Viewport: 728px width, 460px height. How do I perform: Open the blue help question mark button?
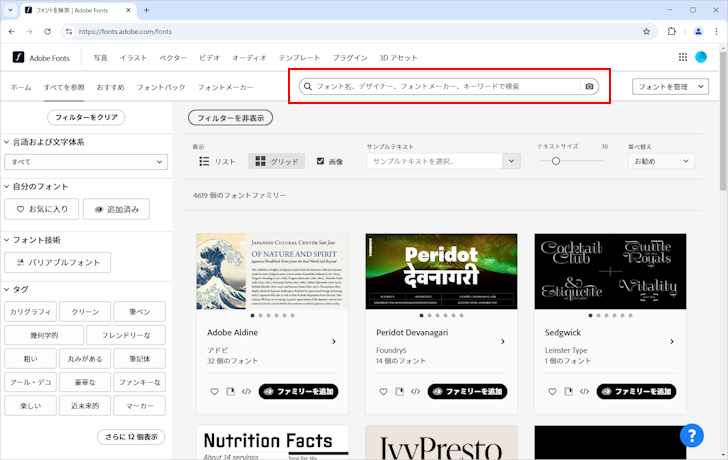(691, 435)
